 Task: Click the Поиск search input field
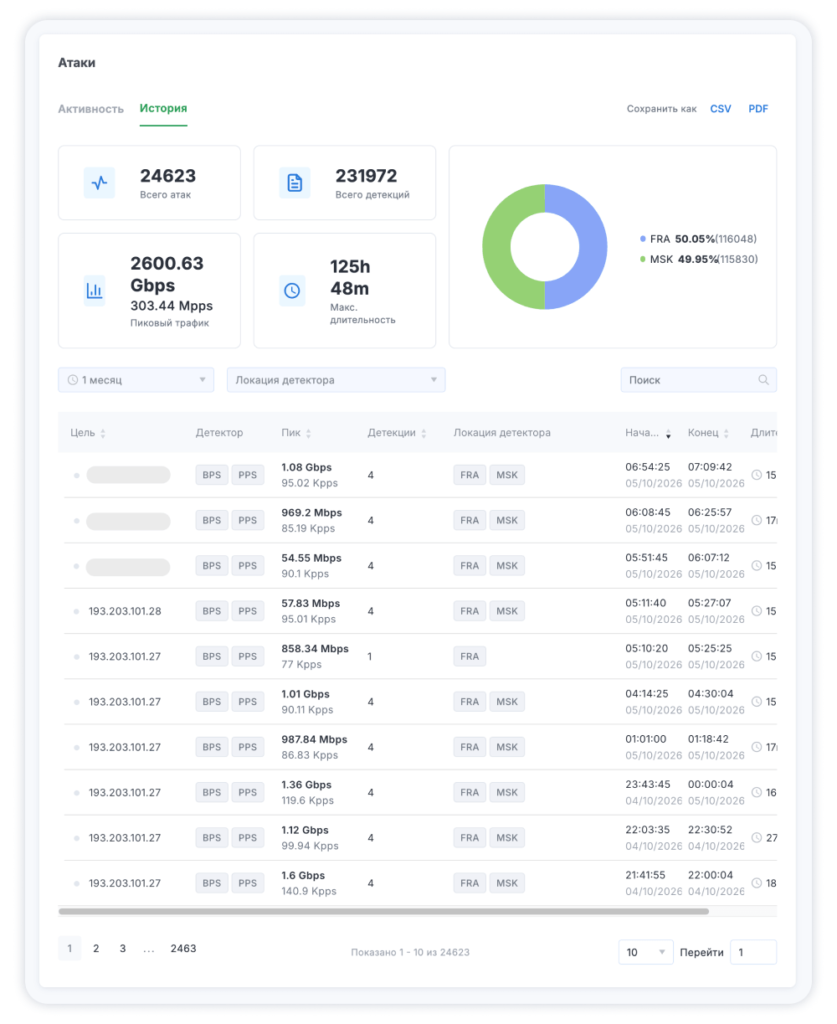click(x=699, y=380)
